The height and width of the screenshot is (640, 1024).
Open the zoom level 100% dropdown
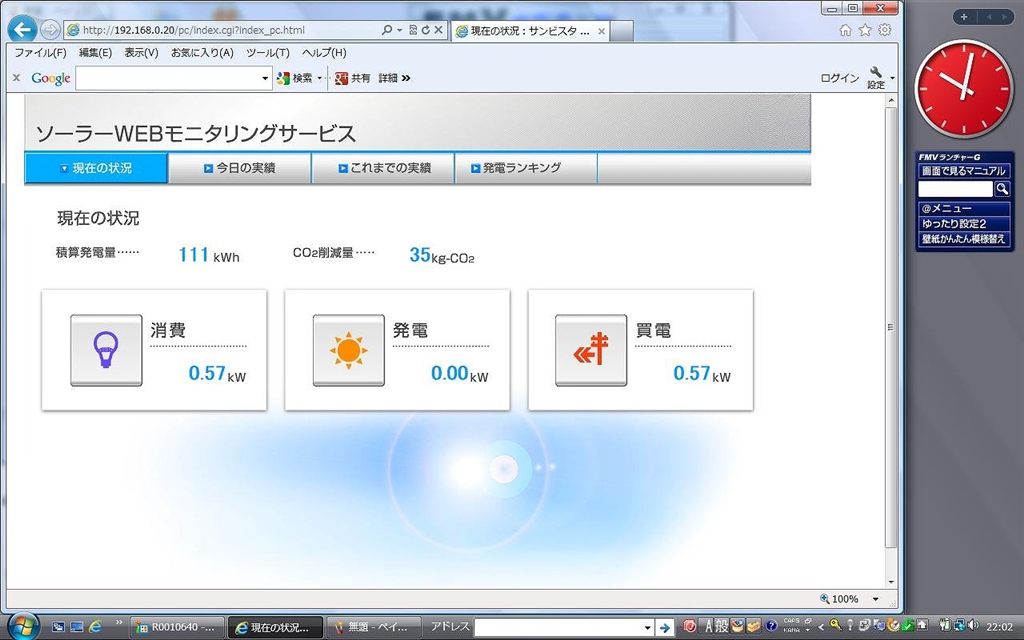[875, 599]
